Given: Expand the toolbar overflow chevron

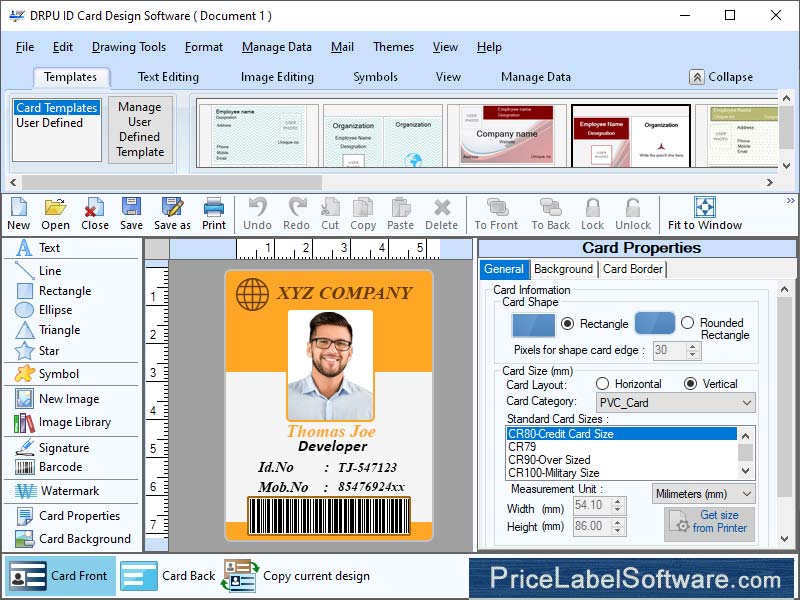Looking at the screenshot, I should 790,201.
